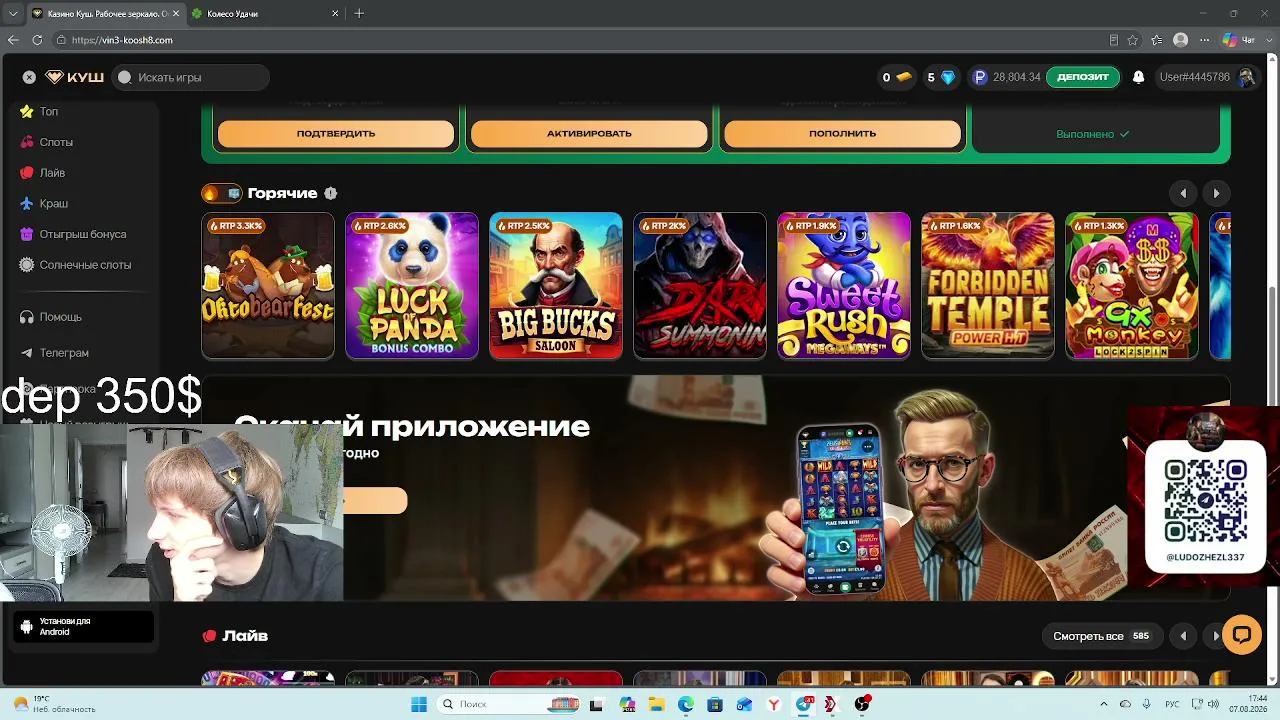
Task: Show previous Лайв games
Action: click(1183, 636)
